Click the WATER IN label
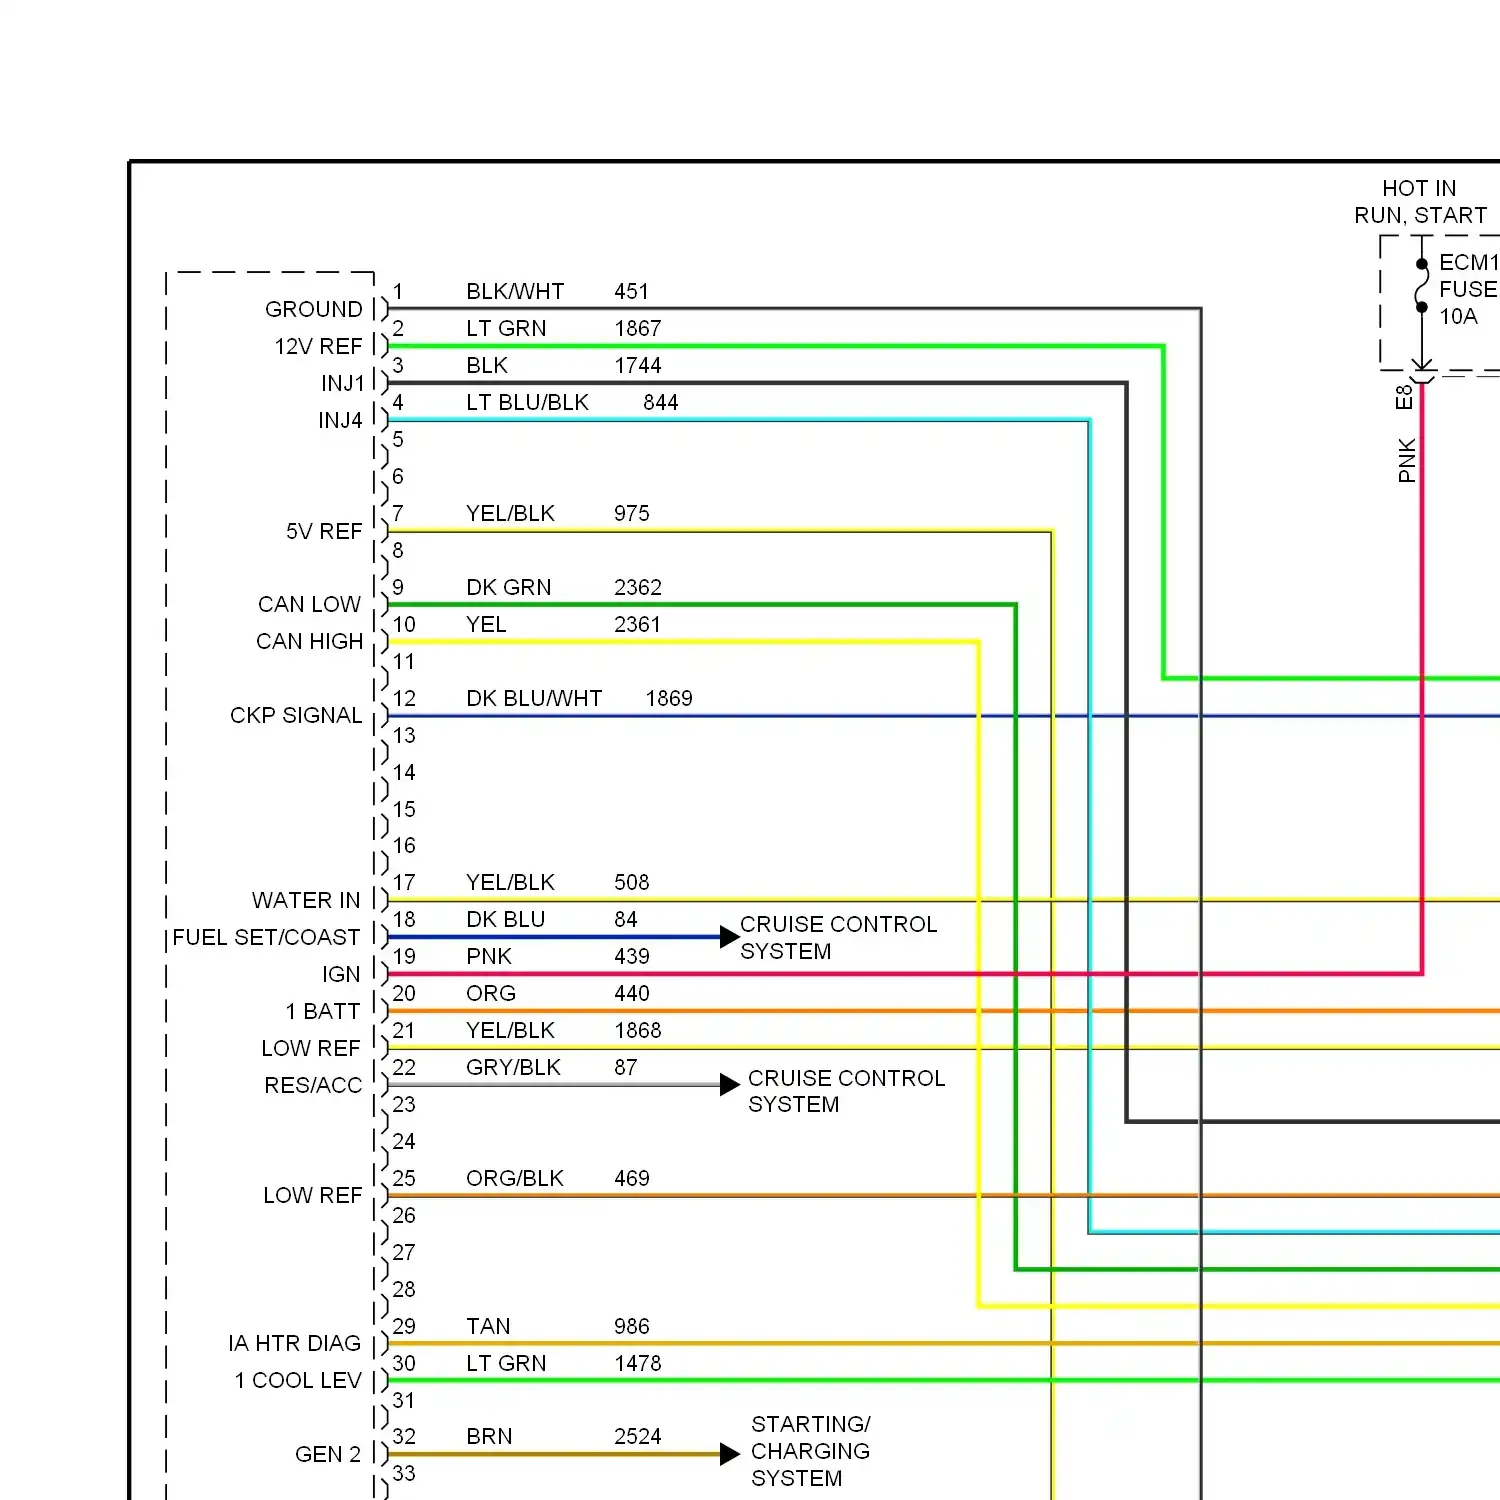Viewport: 1500px width, 1500px height. pos(306,901)
